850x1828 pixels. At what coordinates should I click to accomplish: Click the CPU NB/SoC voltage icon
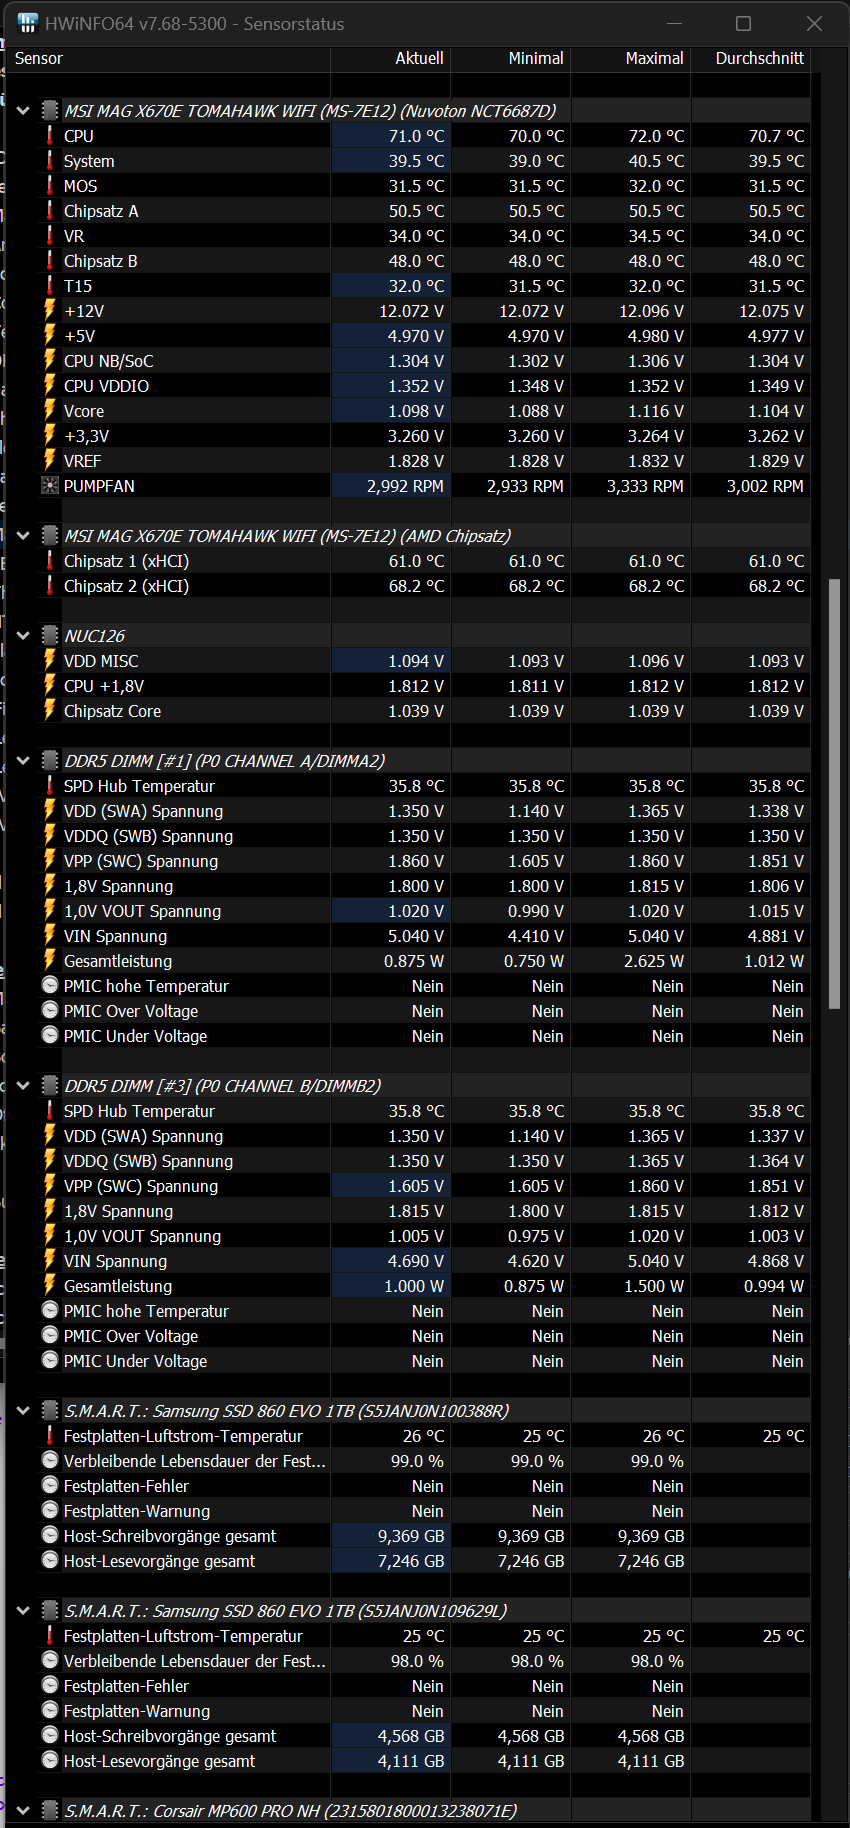point(50,361)
